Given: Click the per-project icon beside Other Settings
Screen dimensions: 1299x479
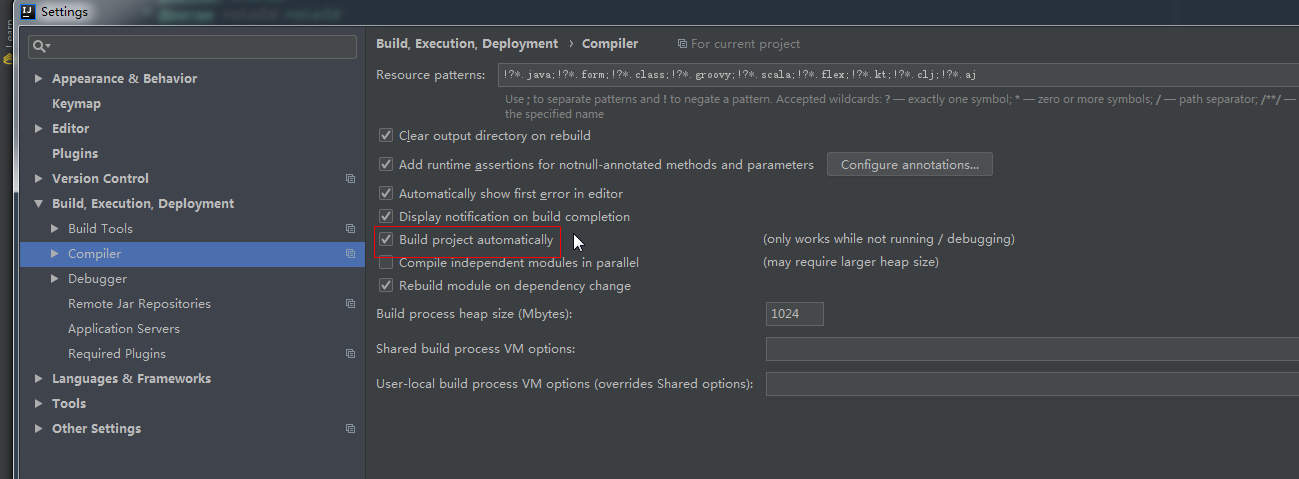Looking at the screenshot, I should pyautogui.click(x=350, y=429).
